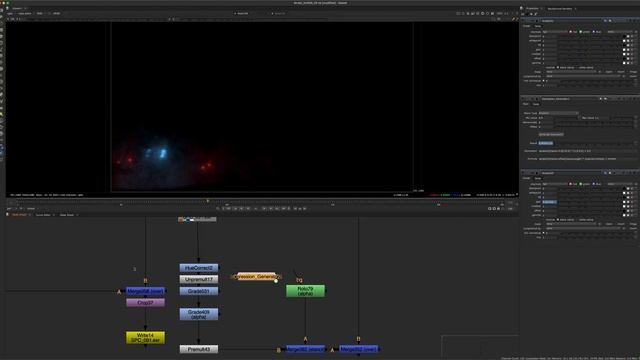Toggle green channel in upper Grade panel

pos(580,32)
